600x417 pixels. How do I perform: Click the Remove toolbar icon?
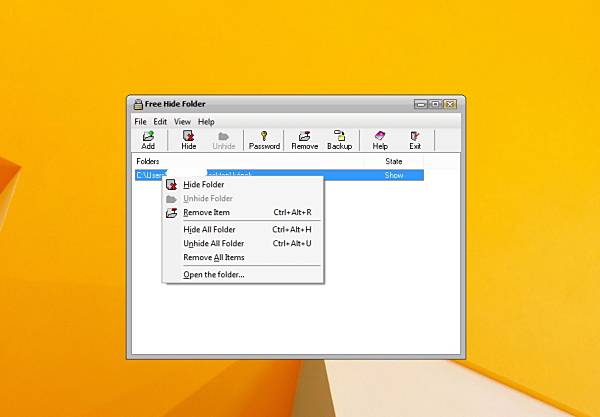click(x=305, y=140)
